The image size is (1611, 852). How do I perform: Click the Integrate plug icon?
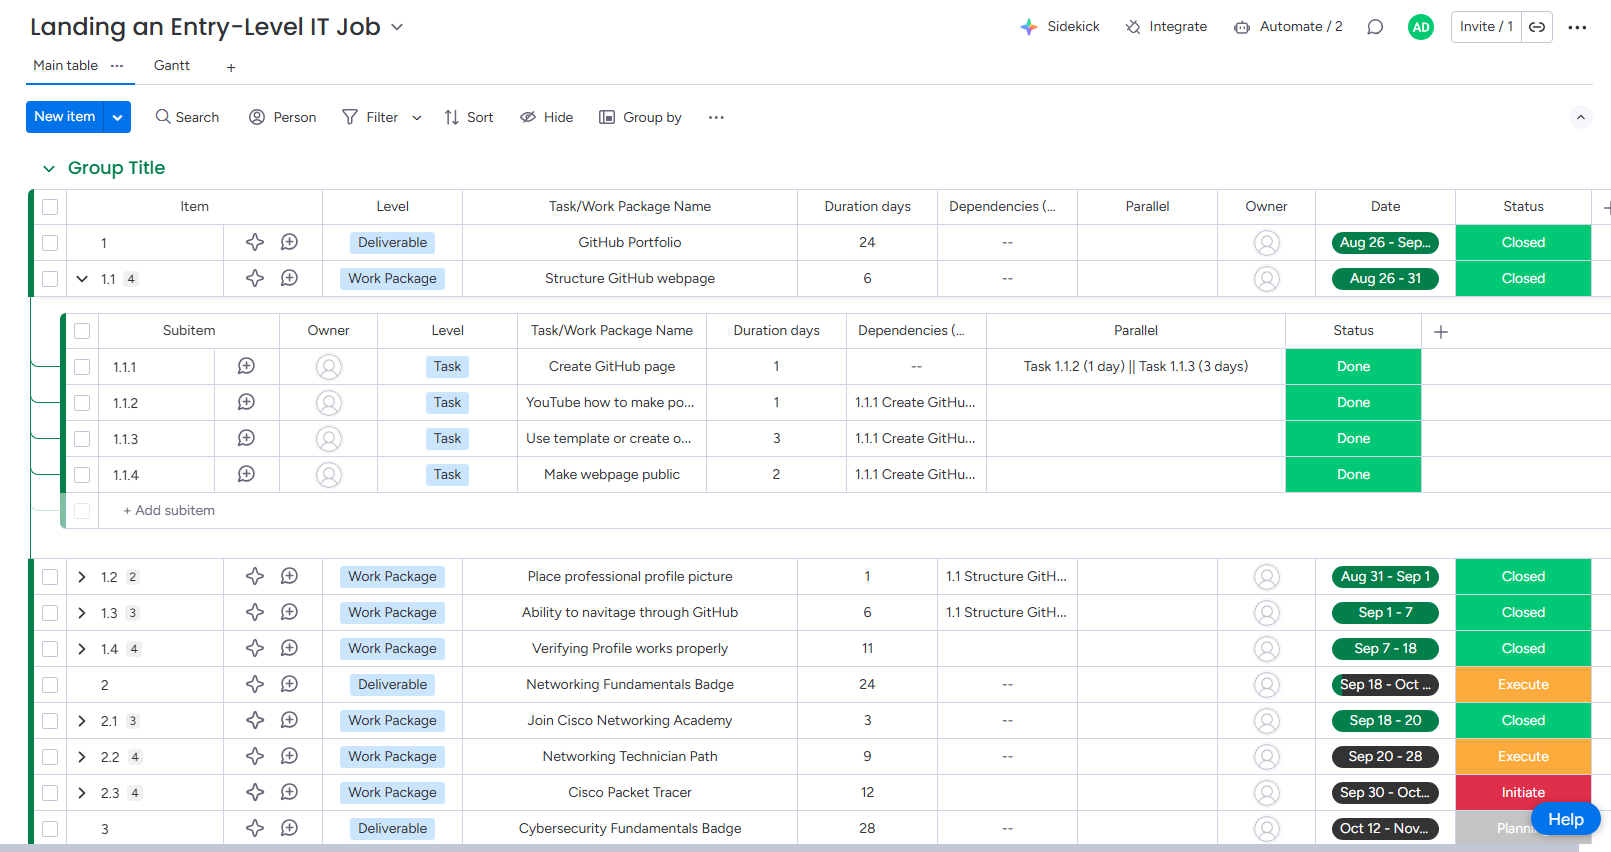pyautogui.click(x=1133, y=27)
